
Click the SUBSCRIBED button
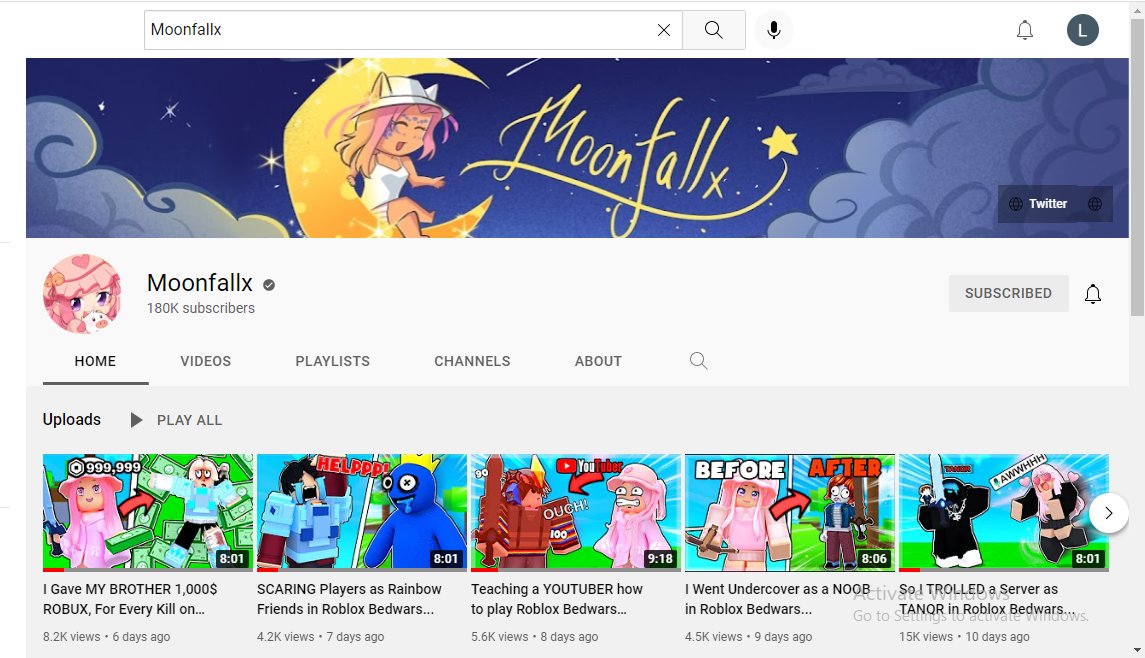[x=1008, y=293]
